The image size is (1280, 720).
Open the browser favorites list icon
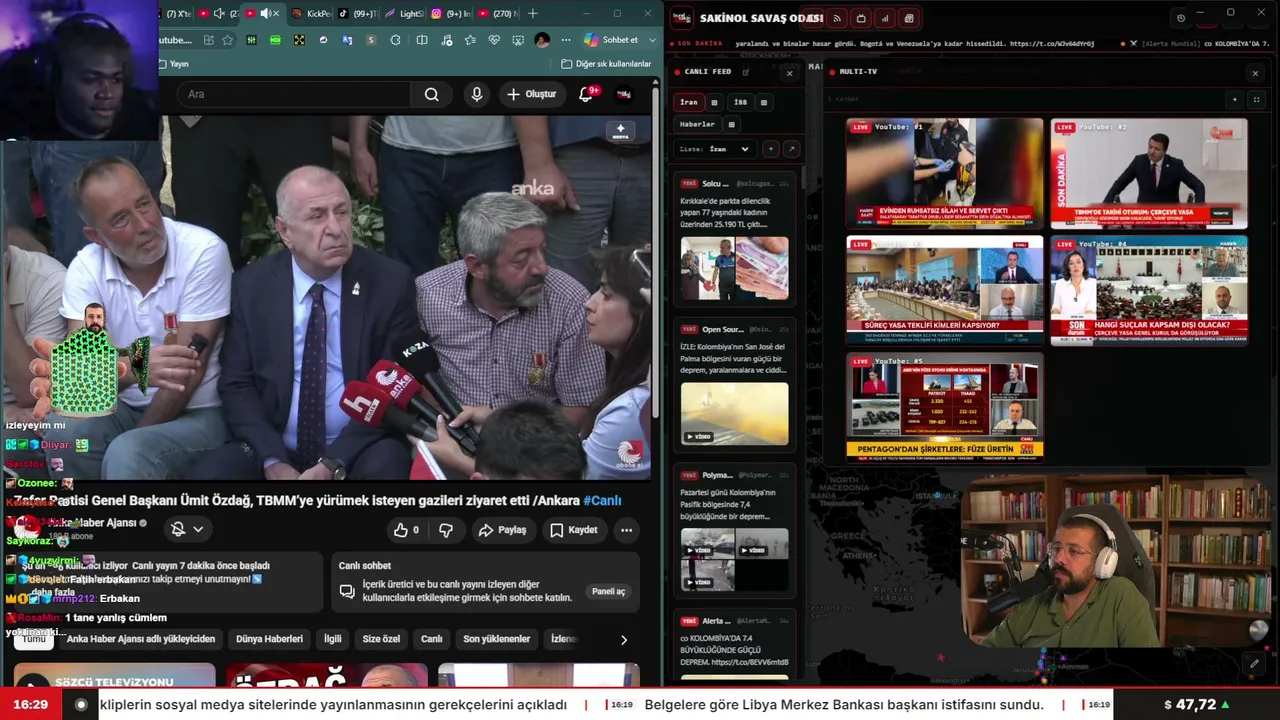[470, 40]
